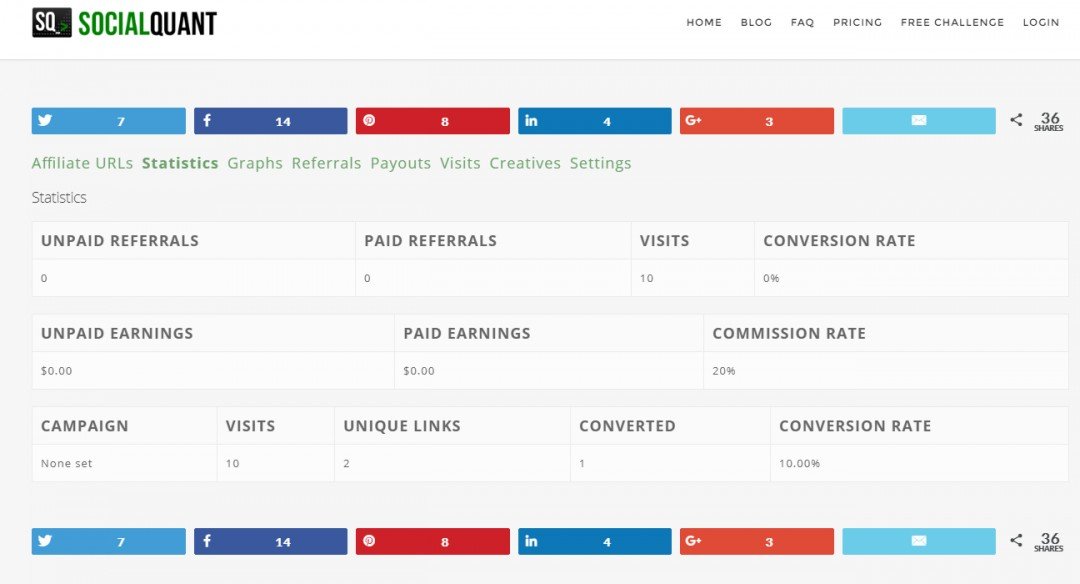Viewport: 1080px width, 584px height.
Task: Share on Twitter using bottom share bar
Action: 108,541
